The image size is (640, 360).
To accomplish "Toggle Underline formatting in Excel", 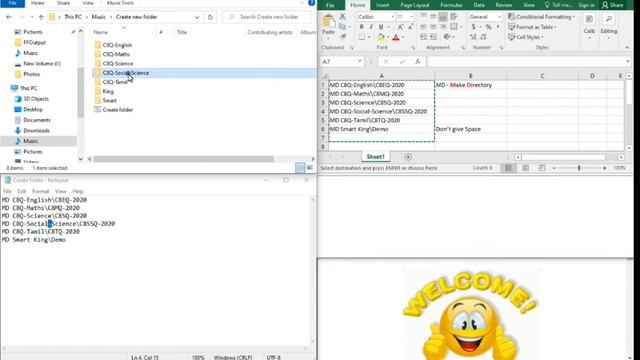I will click(381, 27).
